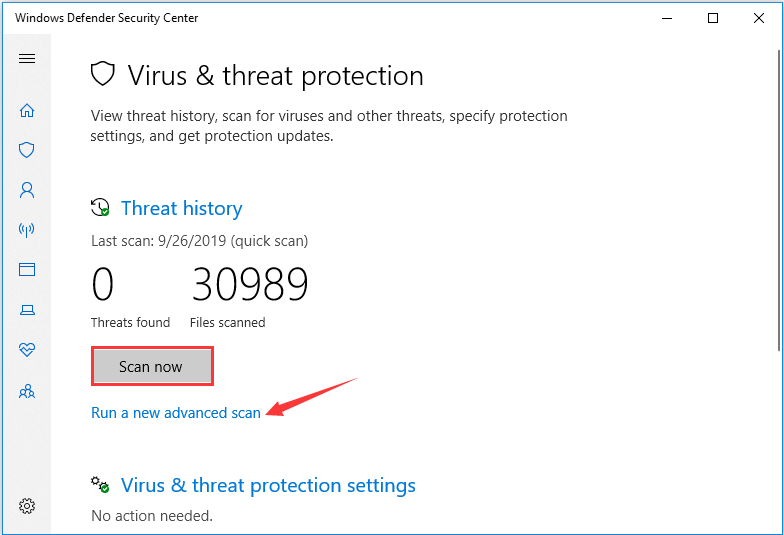Image resolution: width=784 pixels, height=535 pixels.
Task: Go to Home in sidebar
Action: (27, 110)
